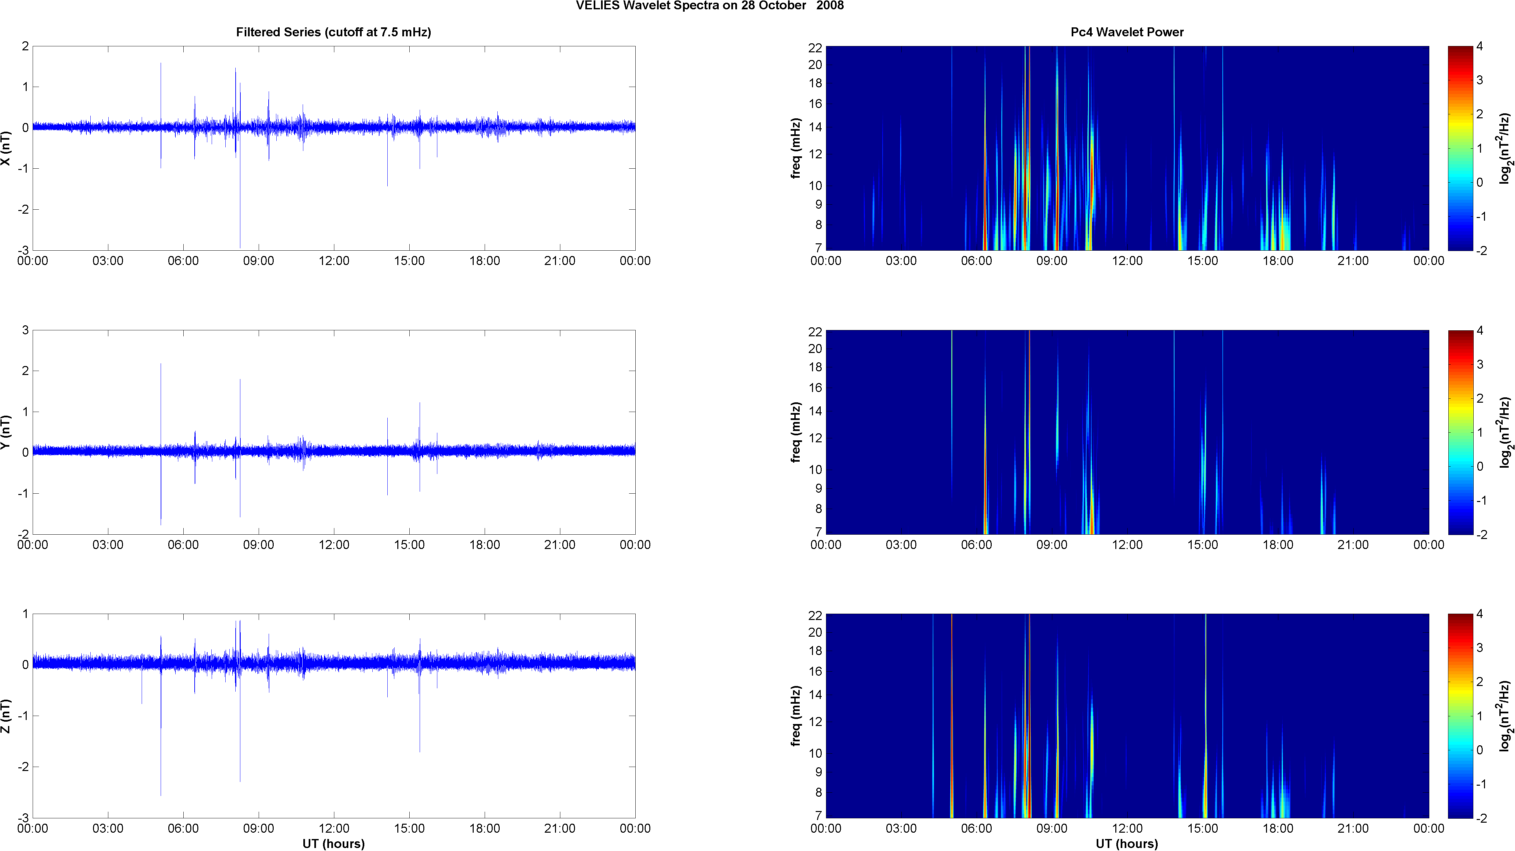Click the X (nT) axis label
The width and height of the screenshot is (1515, 851).
(x=6, y=148)
